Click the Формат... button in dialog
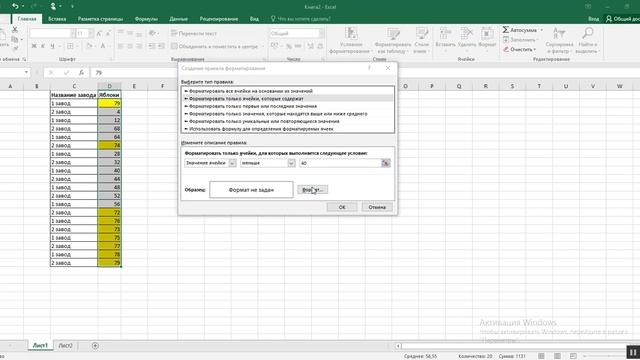The width and height of the screenshot is (640, 360). click(x=312, y=190)
